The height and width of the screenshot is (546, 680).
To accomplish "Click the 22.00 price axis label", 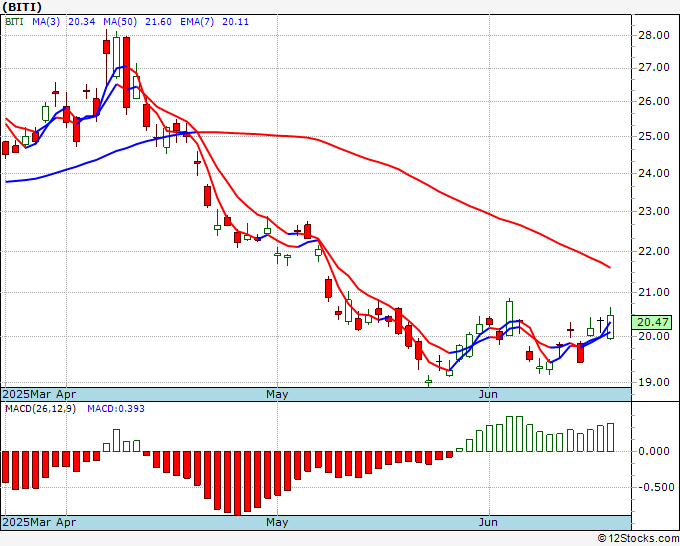I will coord(654,251).
